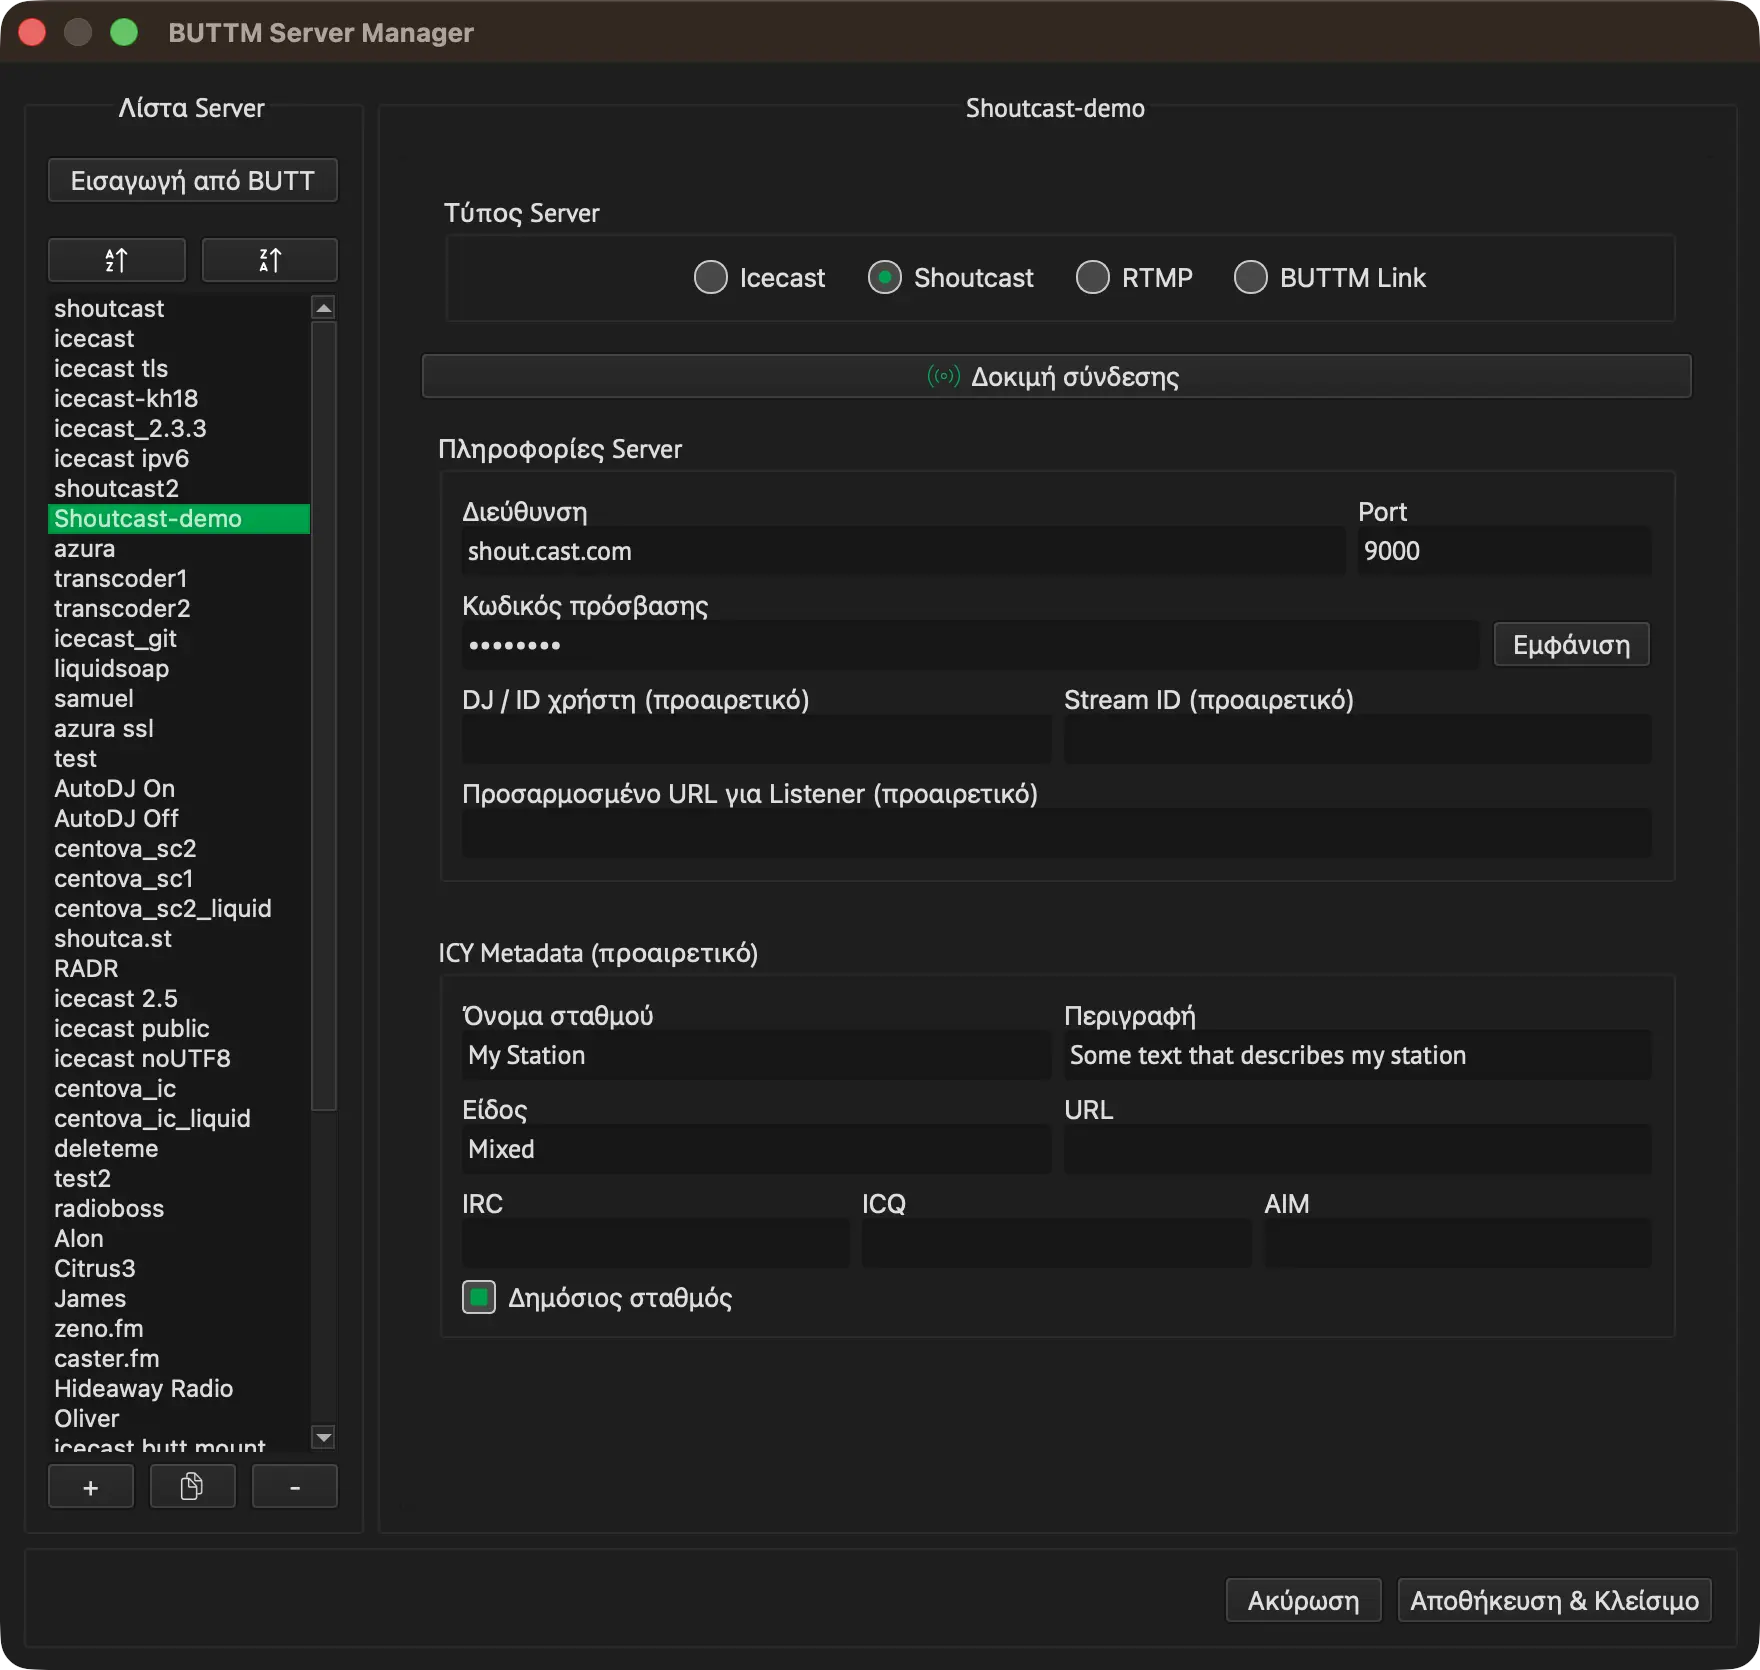The image size is (1760, 1670).
Task: Click Εμφάνιση to show password
Action: [1572, 645]
